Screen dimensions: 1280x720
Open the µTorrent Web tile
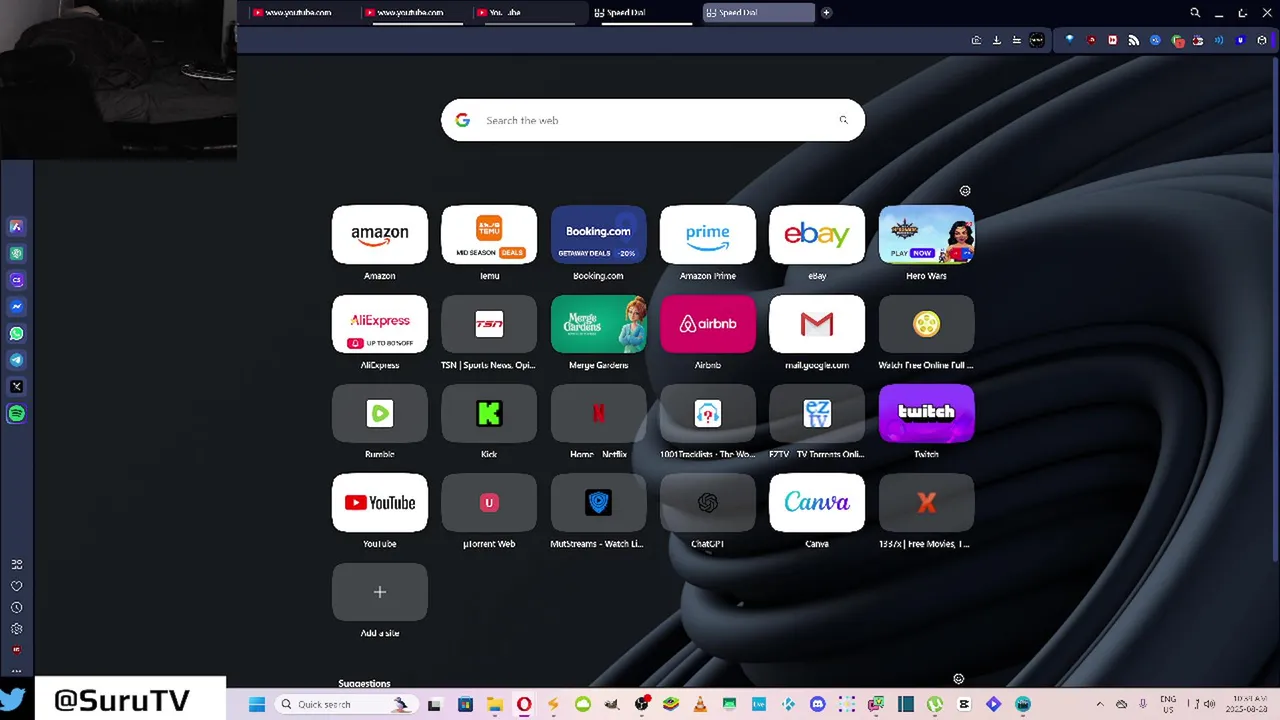[489, 503]
